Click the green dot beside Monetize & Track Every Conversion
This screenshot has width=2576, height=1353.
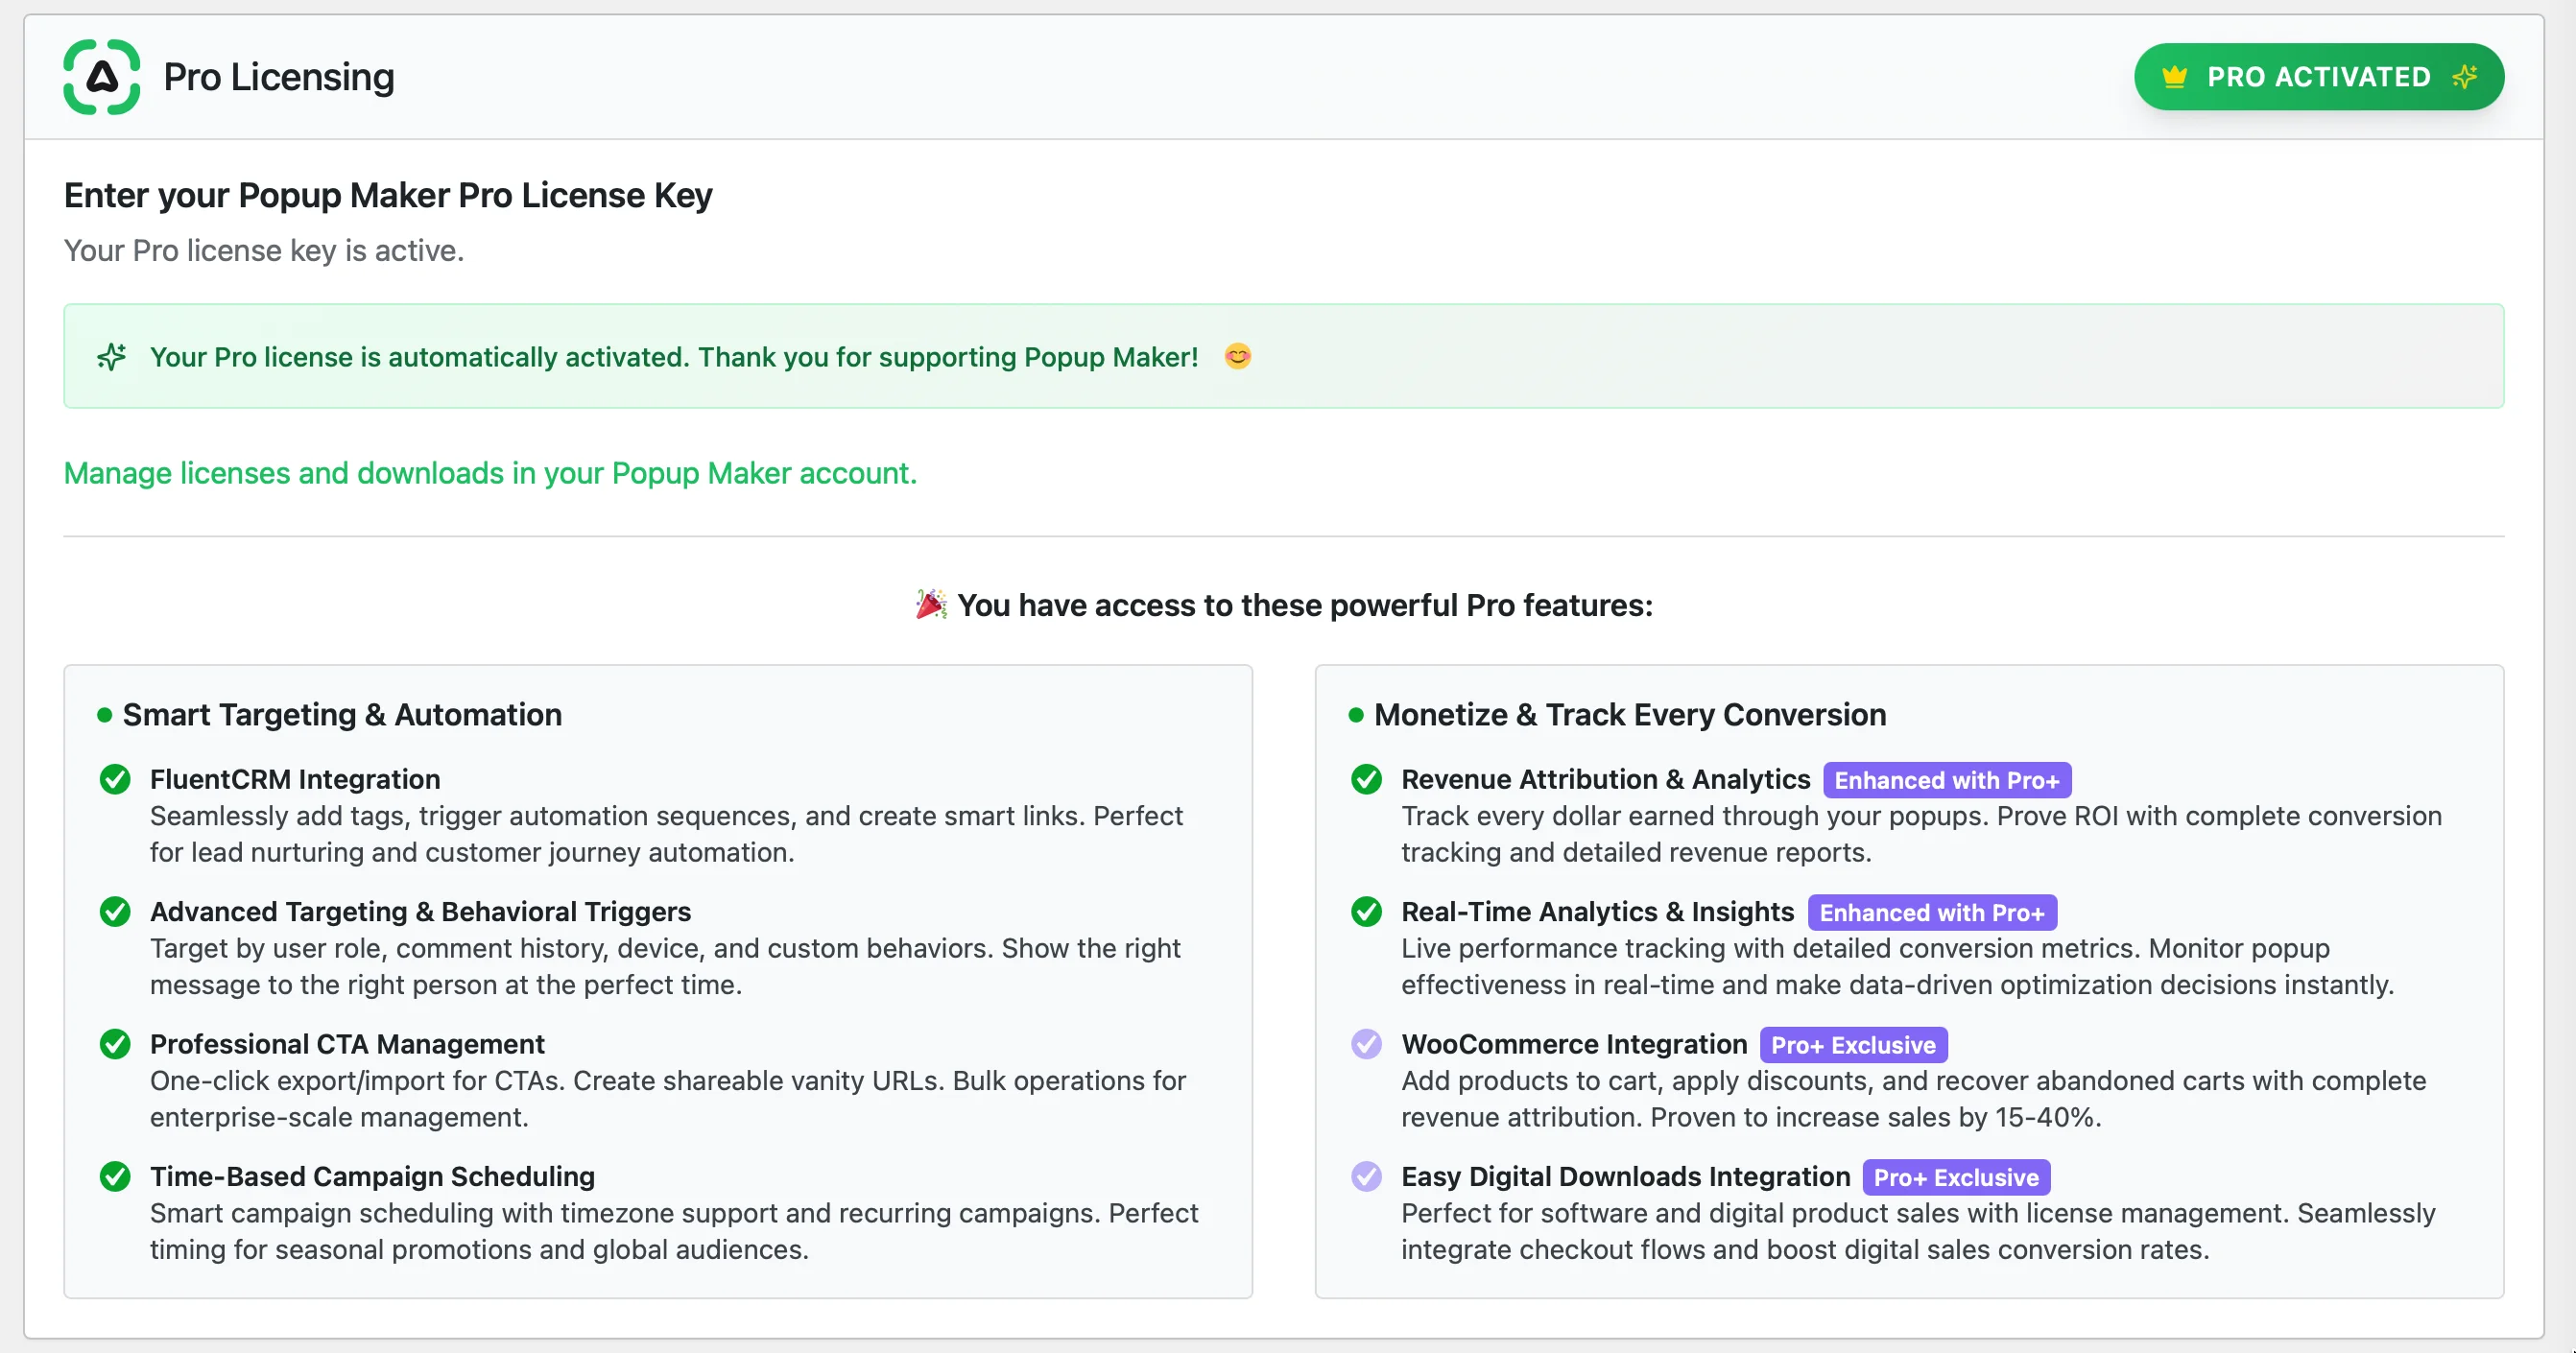(x=1356, y=715)
